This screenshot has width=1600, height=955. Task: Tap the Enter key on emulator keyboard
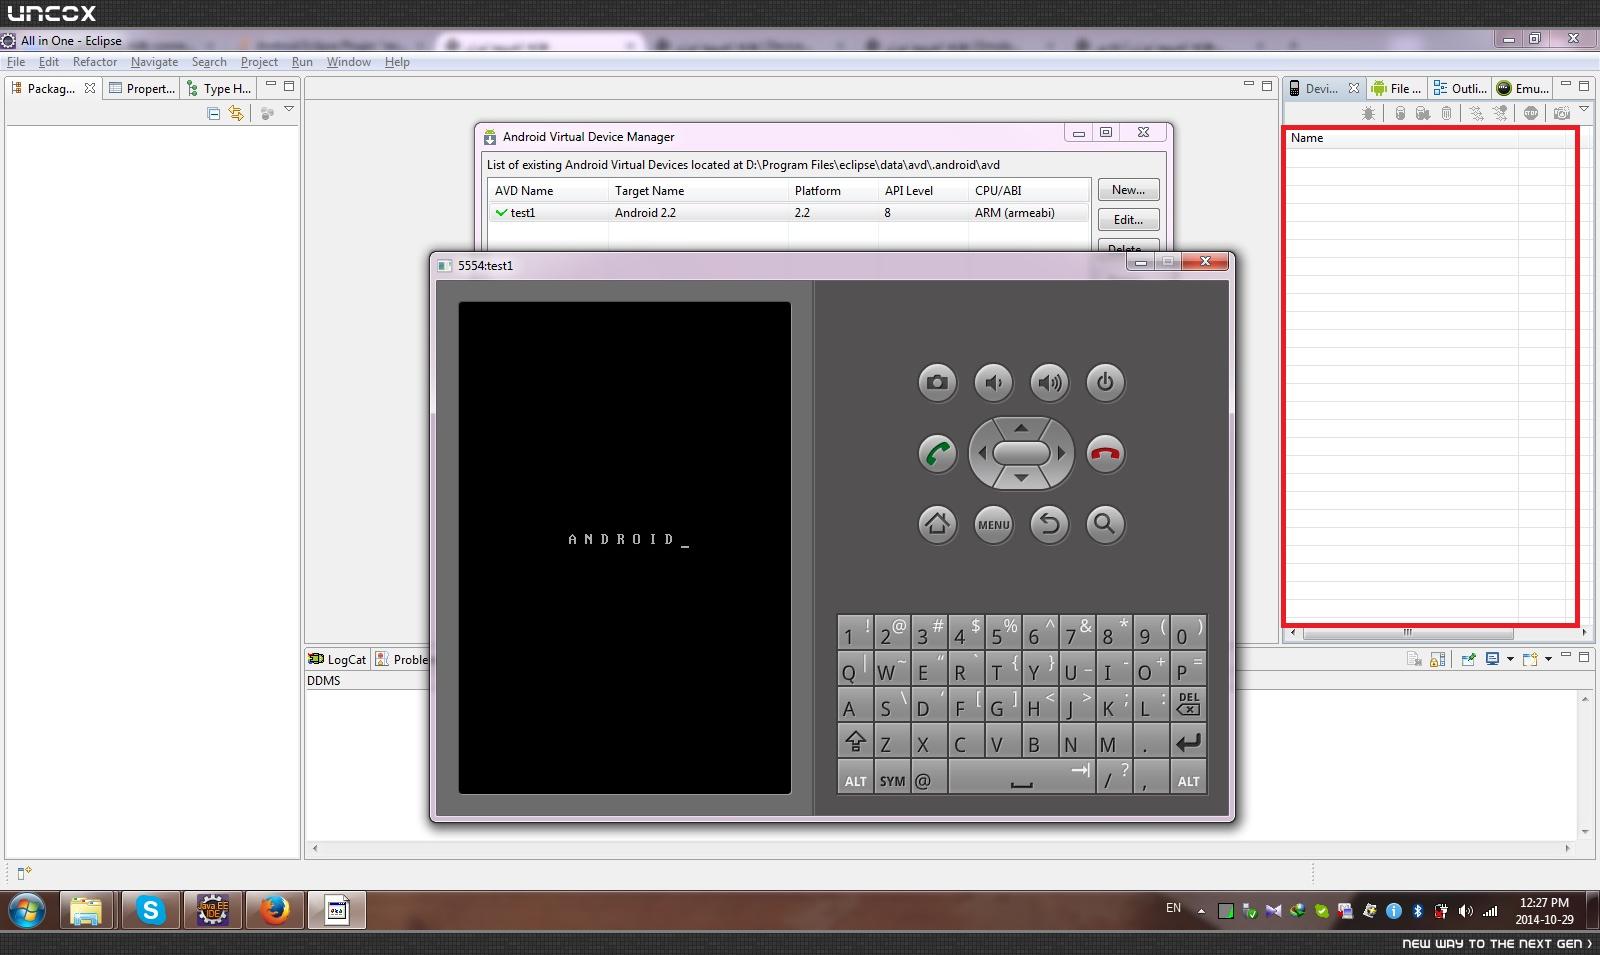[1188, 742]
